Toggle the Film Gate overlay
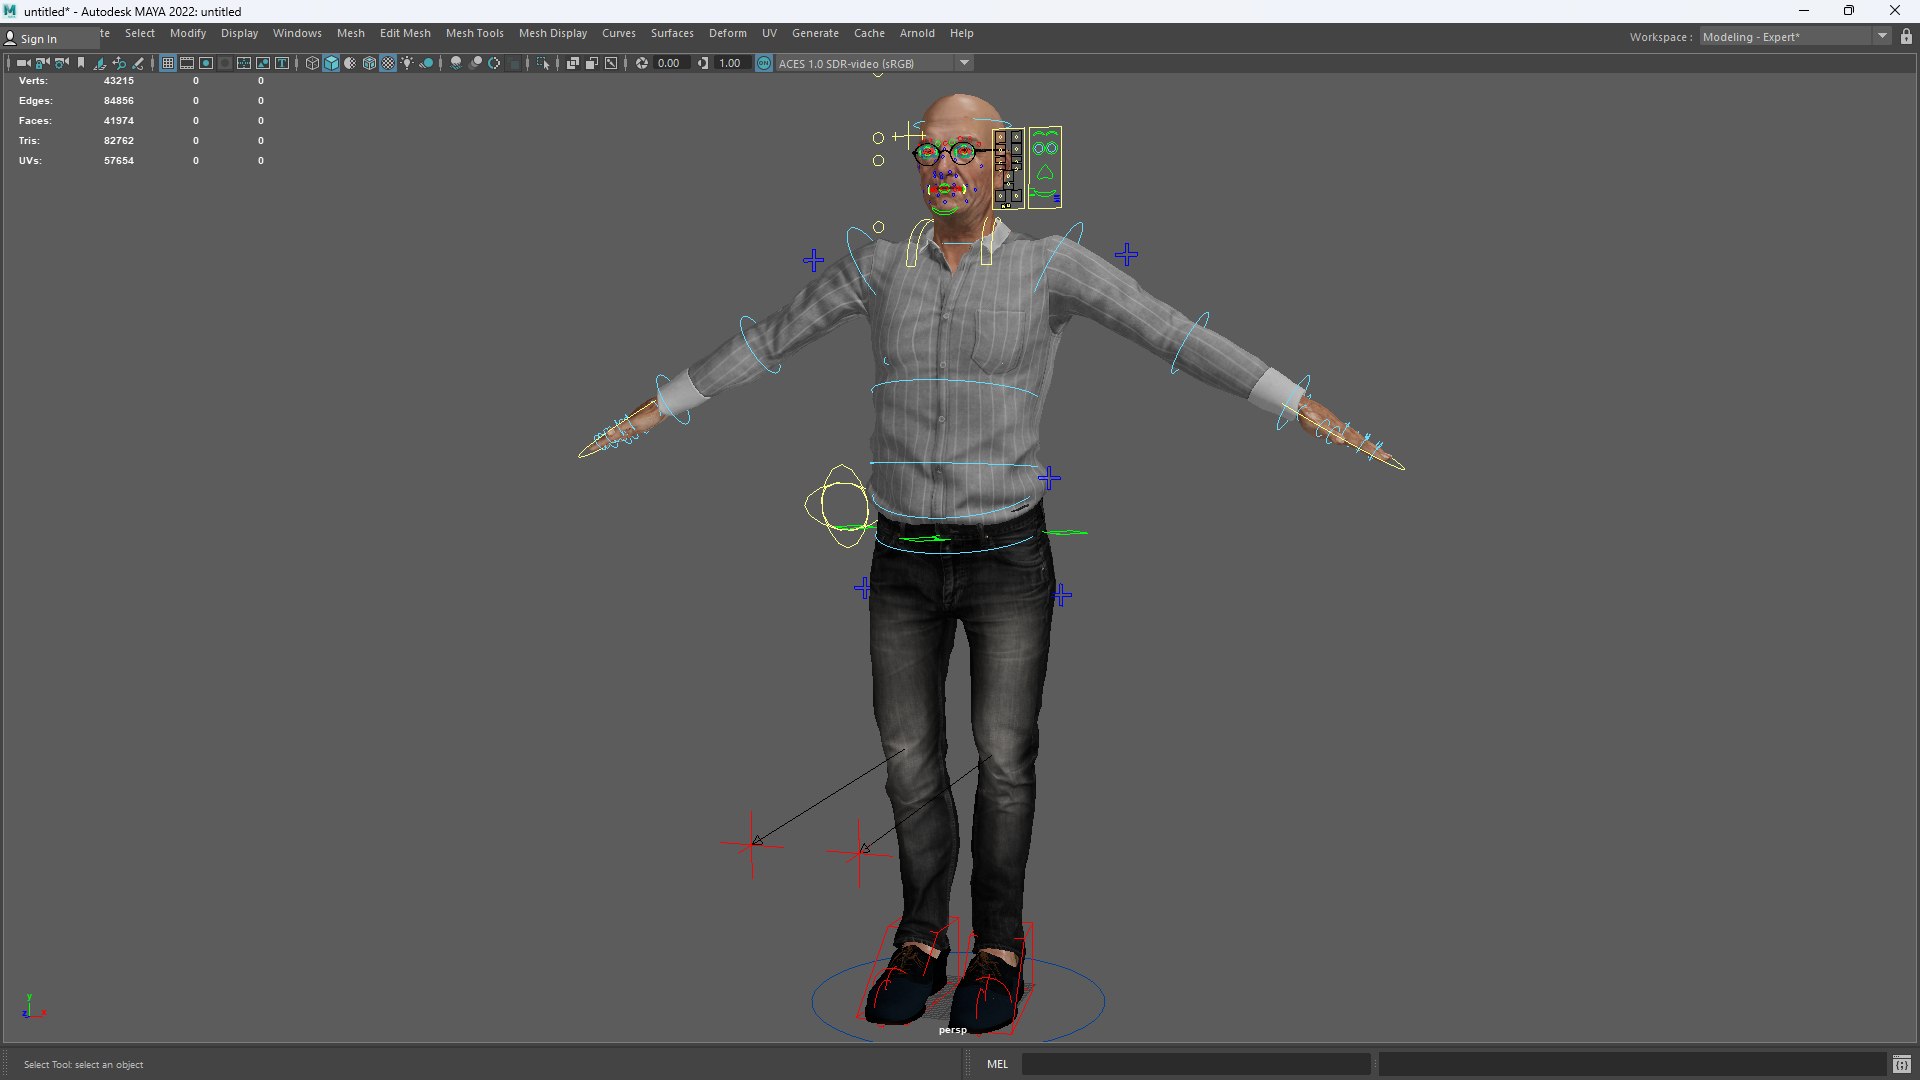This screenshot has height=1080, width=1920. [187, 63]
